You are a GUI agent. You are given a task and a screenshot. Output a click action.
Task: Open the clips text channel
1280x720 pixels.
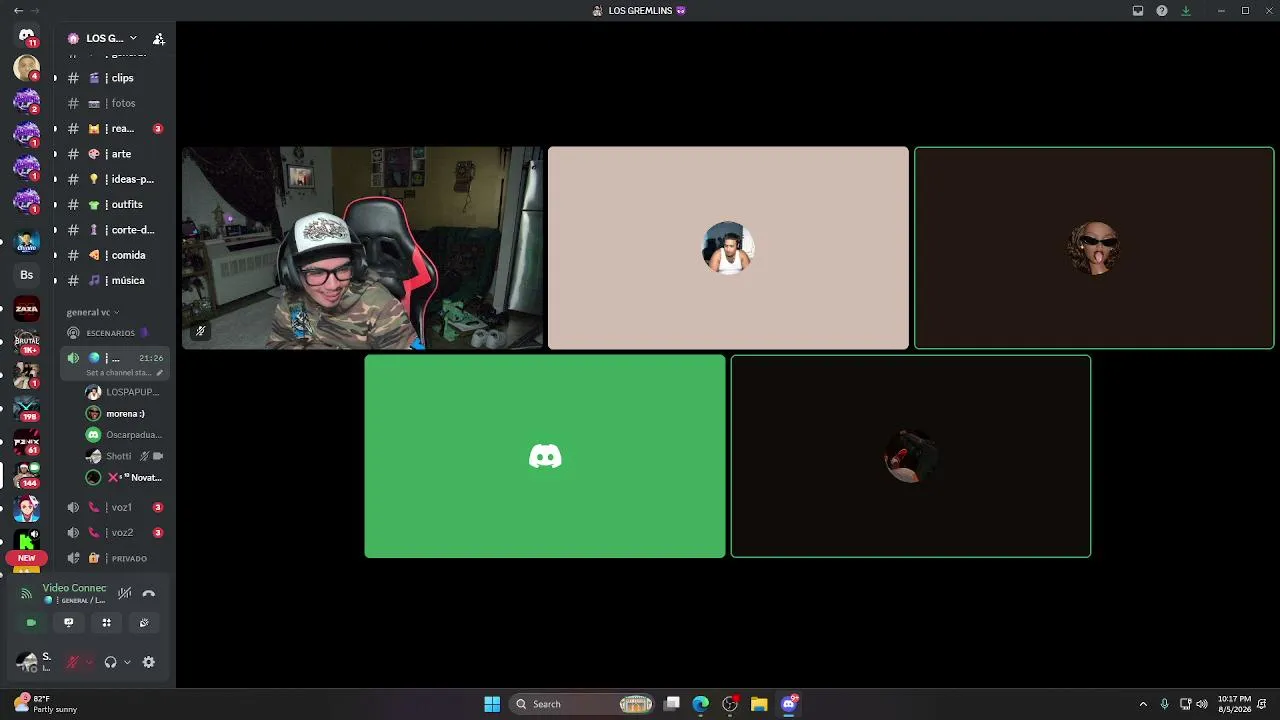tap(112, 78)
